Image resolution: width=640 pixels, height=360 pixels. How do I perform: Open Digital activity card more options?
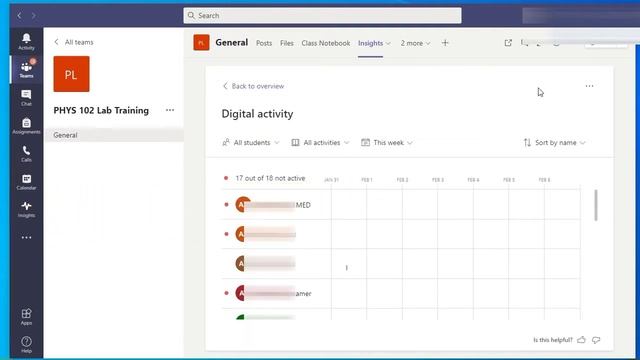589,86
